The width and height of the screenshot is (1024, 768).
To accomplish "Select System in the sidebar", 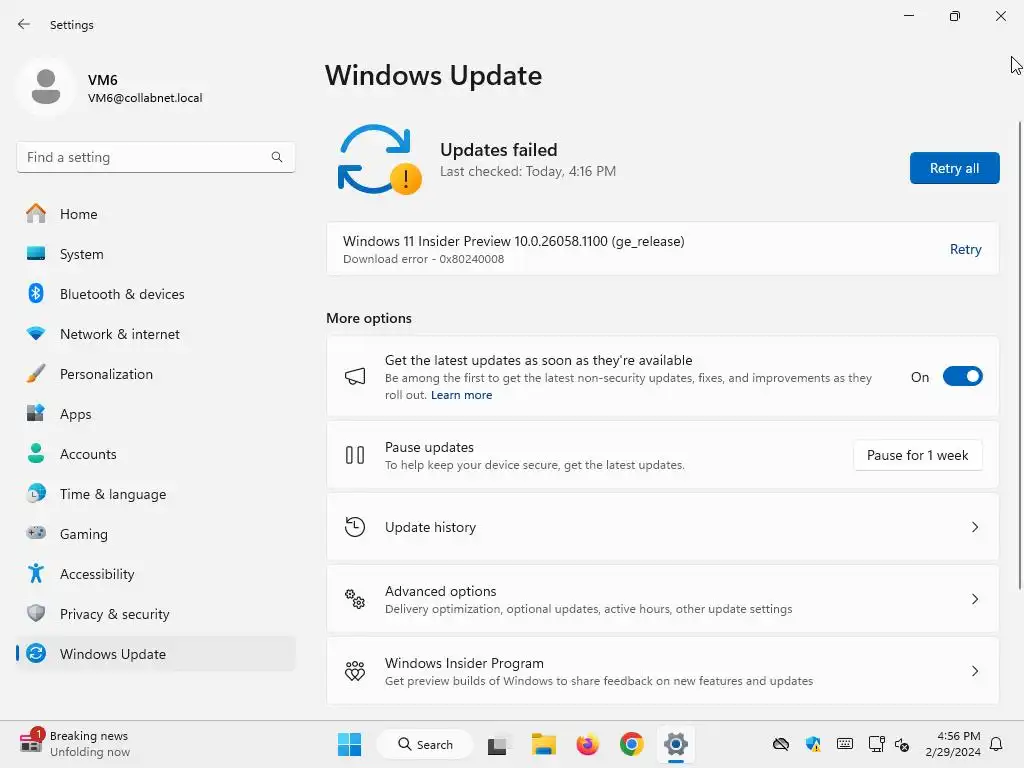I will click(155, 253).
